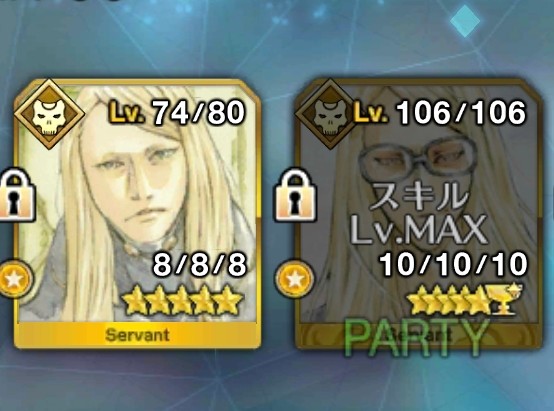
Task: Toggle the padlock lock on the Lv. 74/80 servant
Action: click(x=16, y=195)
